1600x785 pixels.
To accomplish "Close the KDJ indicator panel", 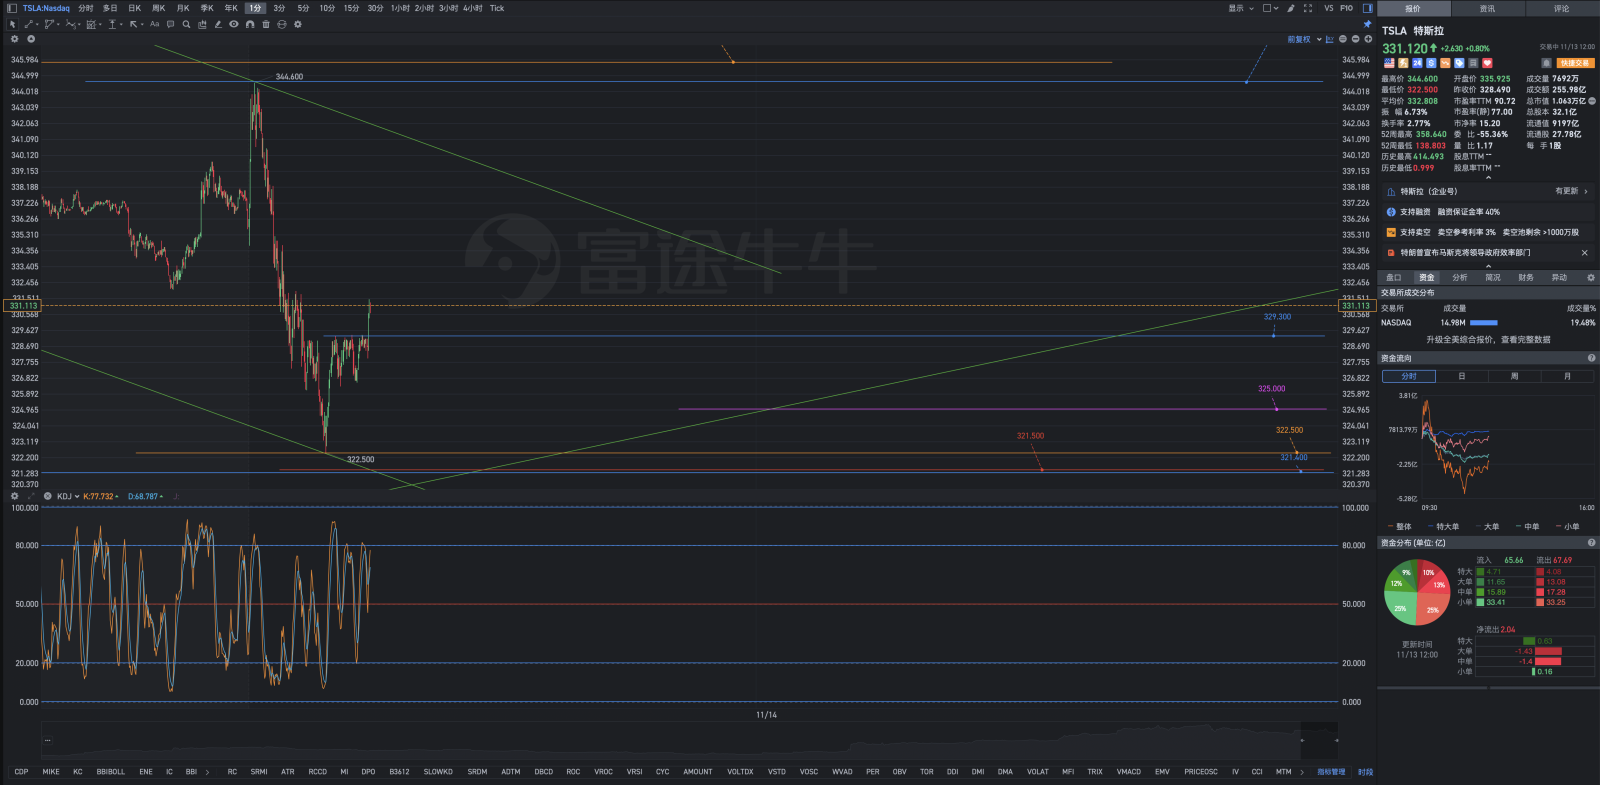I will click(47, 496).
